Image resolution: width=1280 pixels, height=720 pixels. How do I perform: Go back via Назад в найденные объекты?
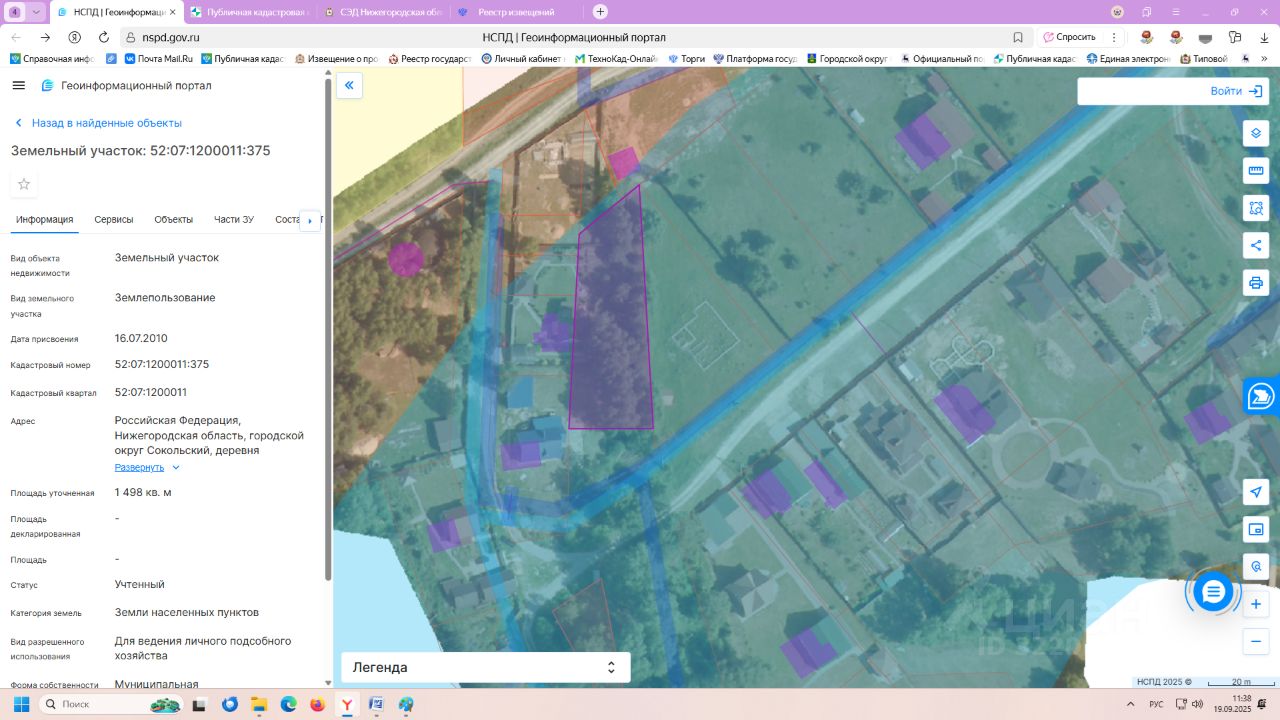(x=98, y=123)
